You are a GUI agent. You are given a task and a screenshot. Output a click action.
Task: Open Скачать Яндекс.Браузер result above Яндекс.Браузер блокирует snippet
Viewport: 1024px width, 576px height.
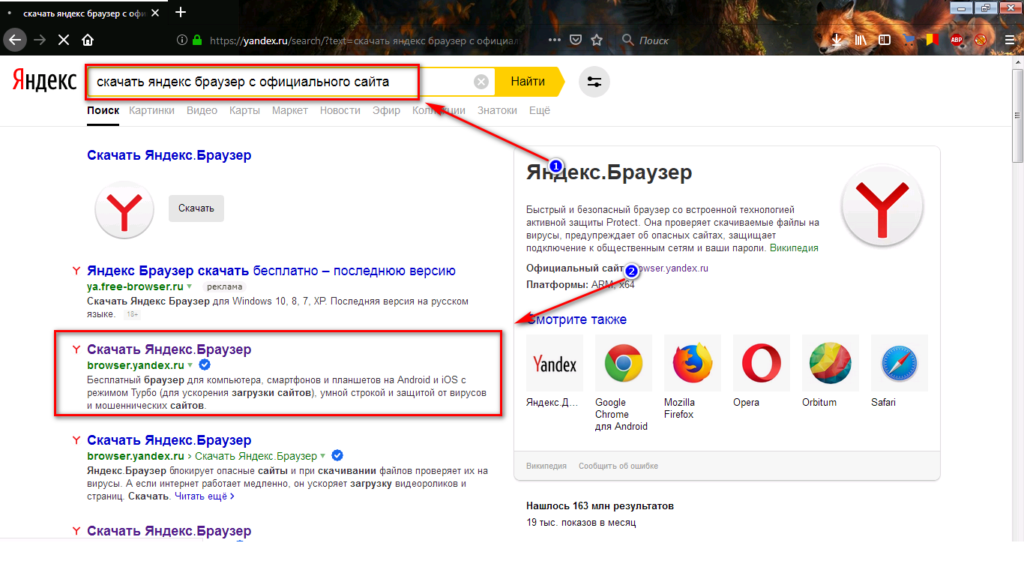click(x=169, y=440)
